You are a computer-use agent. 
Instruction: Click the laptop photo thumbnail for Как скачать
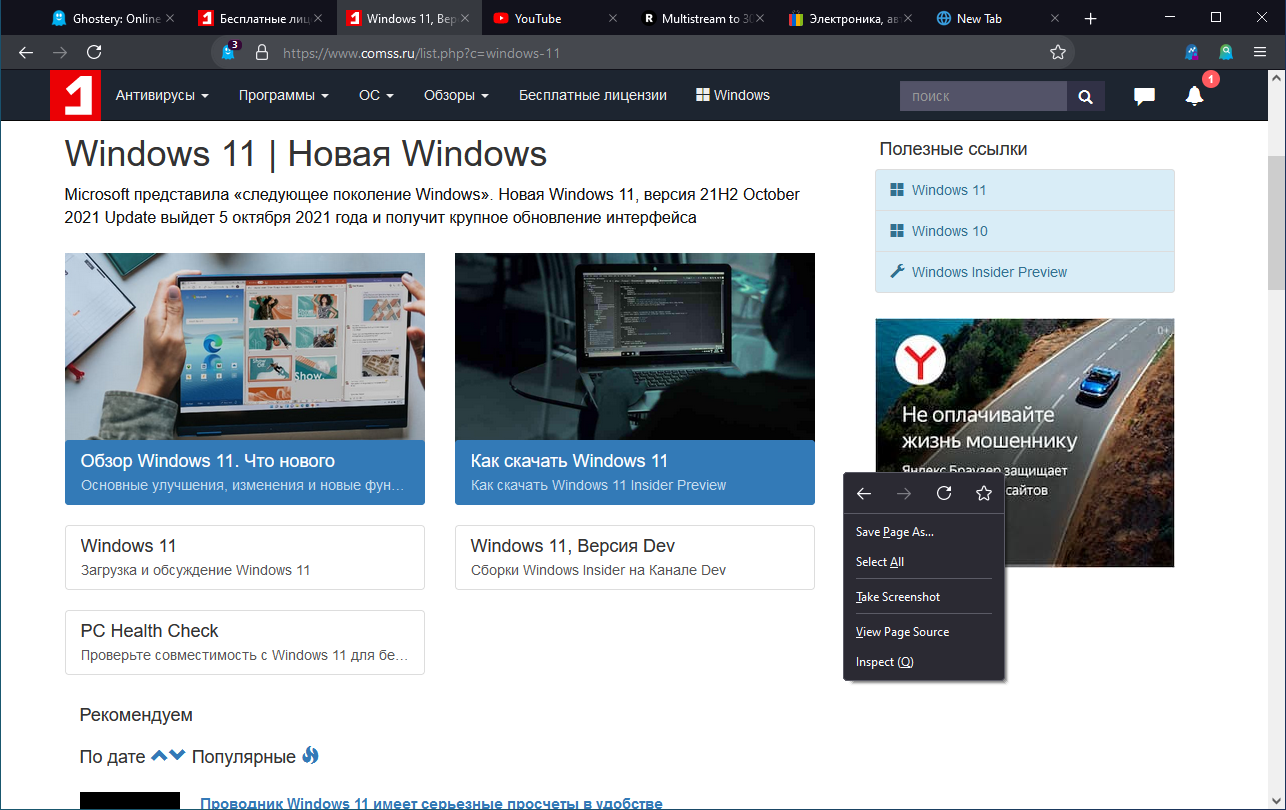[635, 346]
